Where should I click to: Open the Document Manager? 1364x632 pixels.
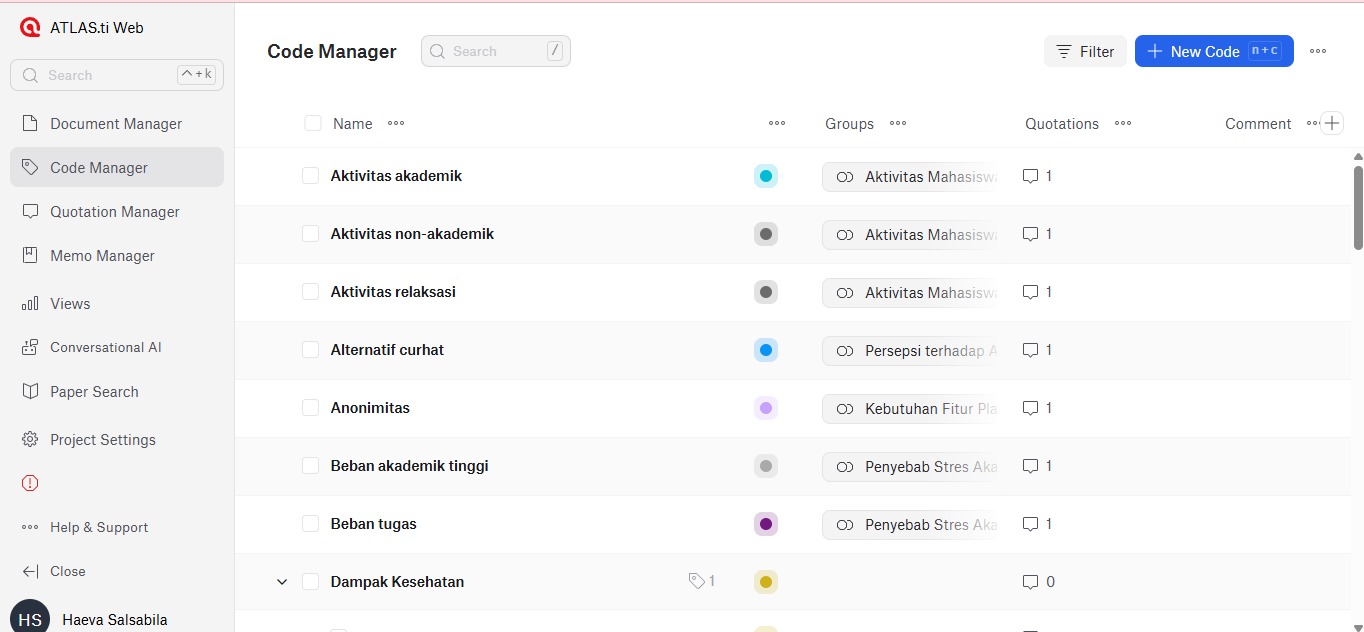click(117, 124)
